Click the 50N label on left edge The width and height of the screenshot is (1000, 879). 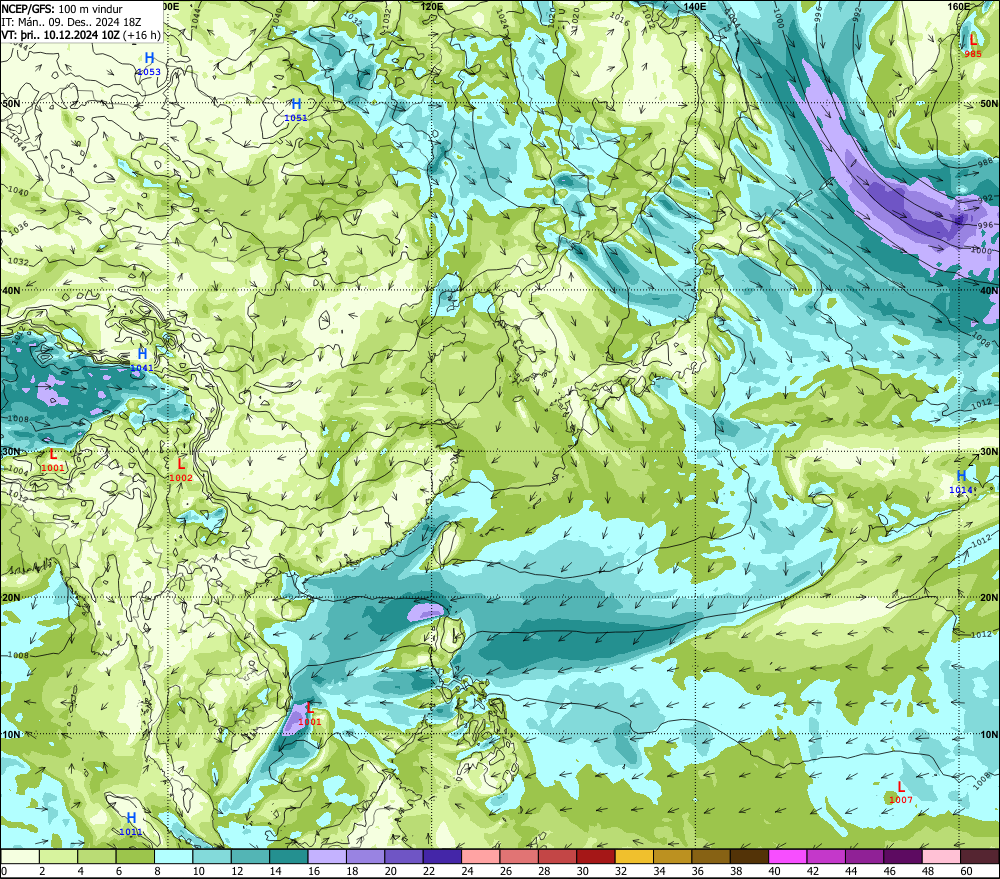[11, 103]
